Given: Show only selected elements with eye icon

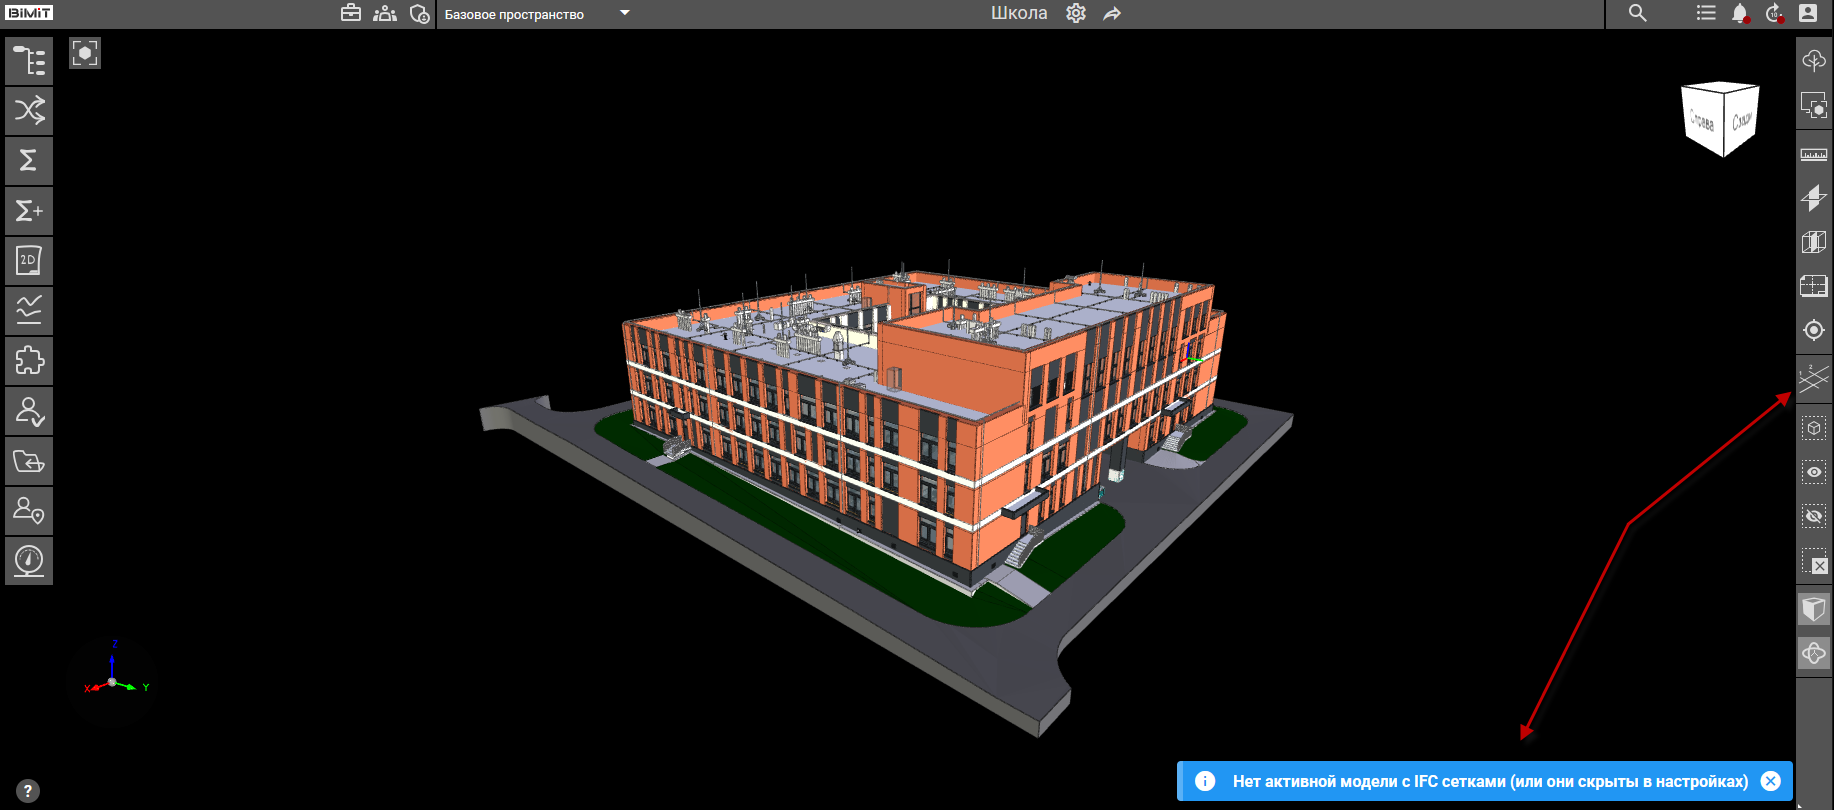Looking at the screenshot, I should [x=1814, y=472].
